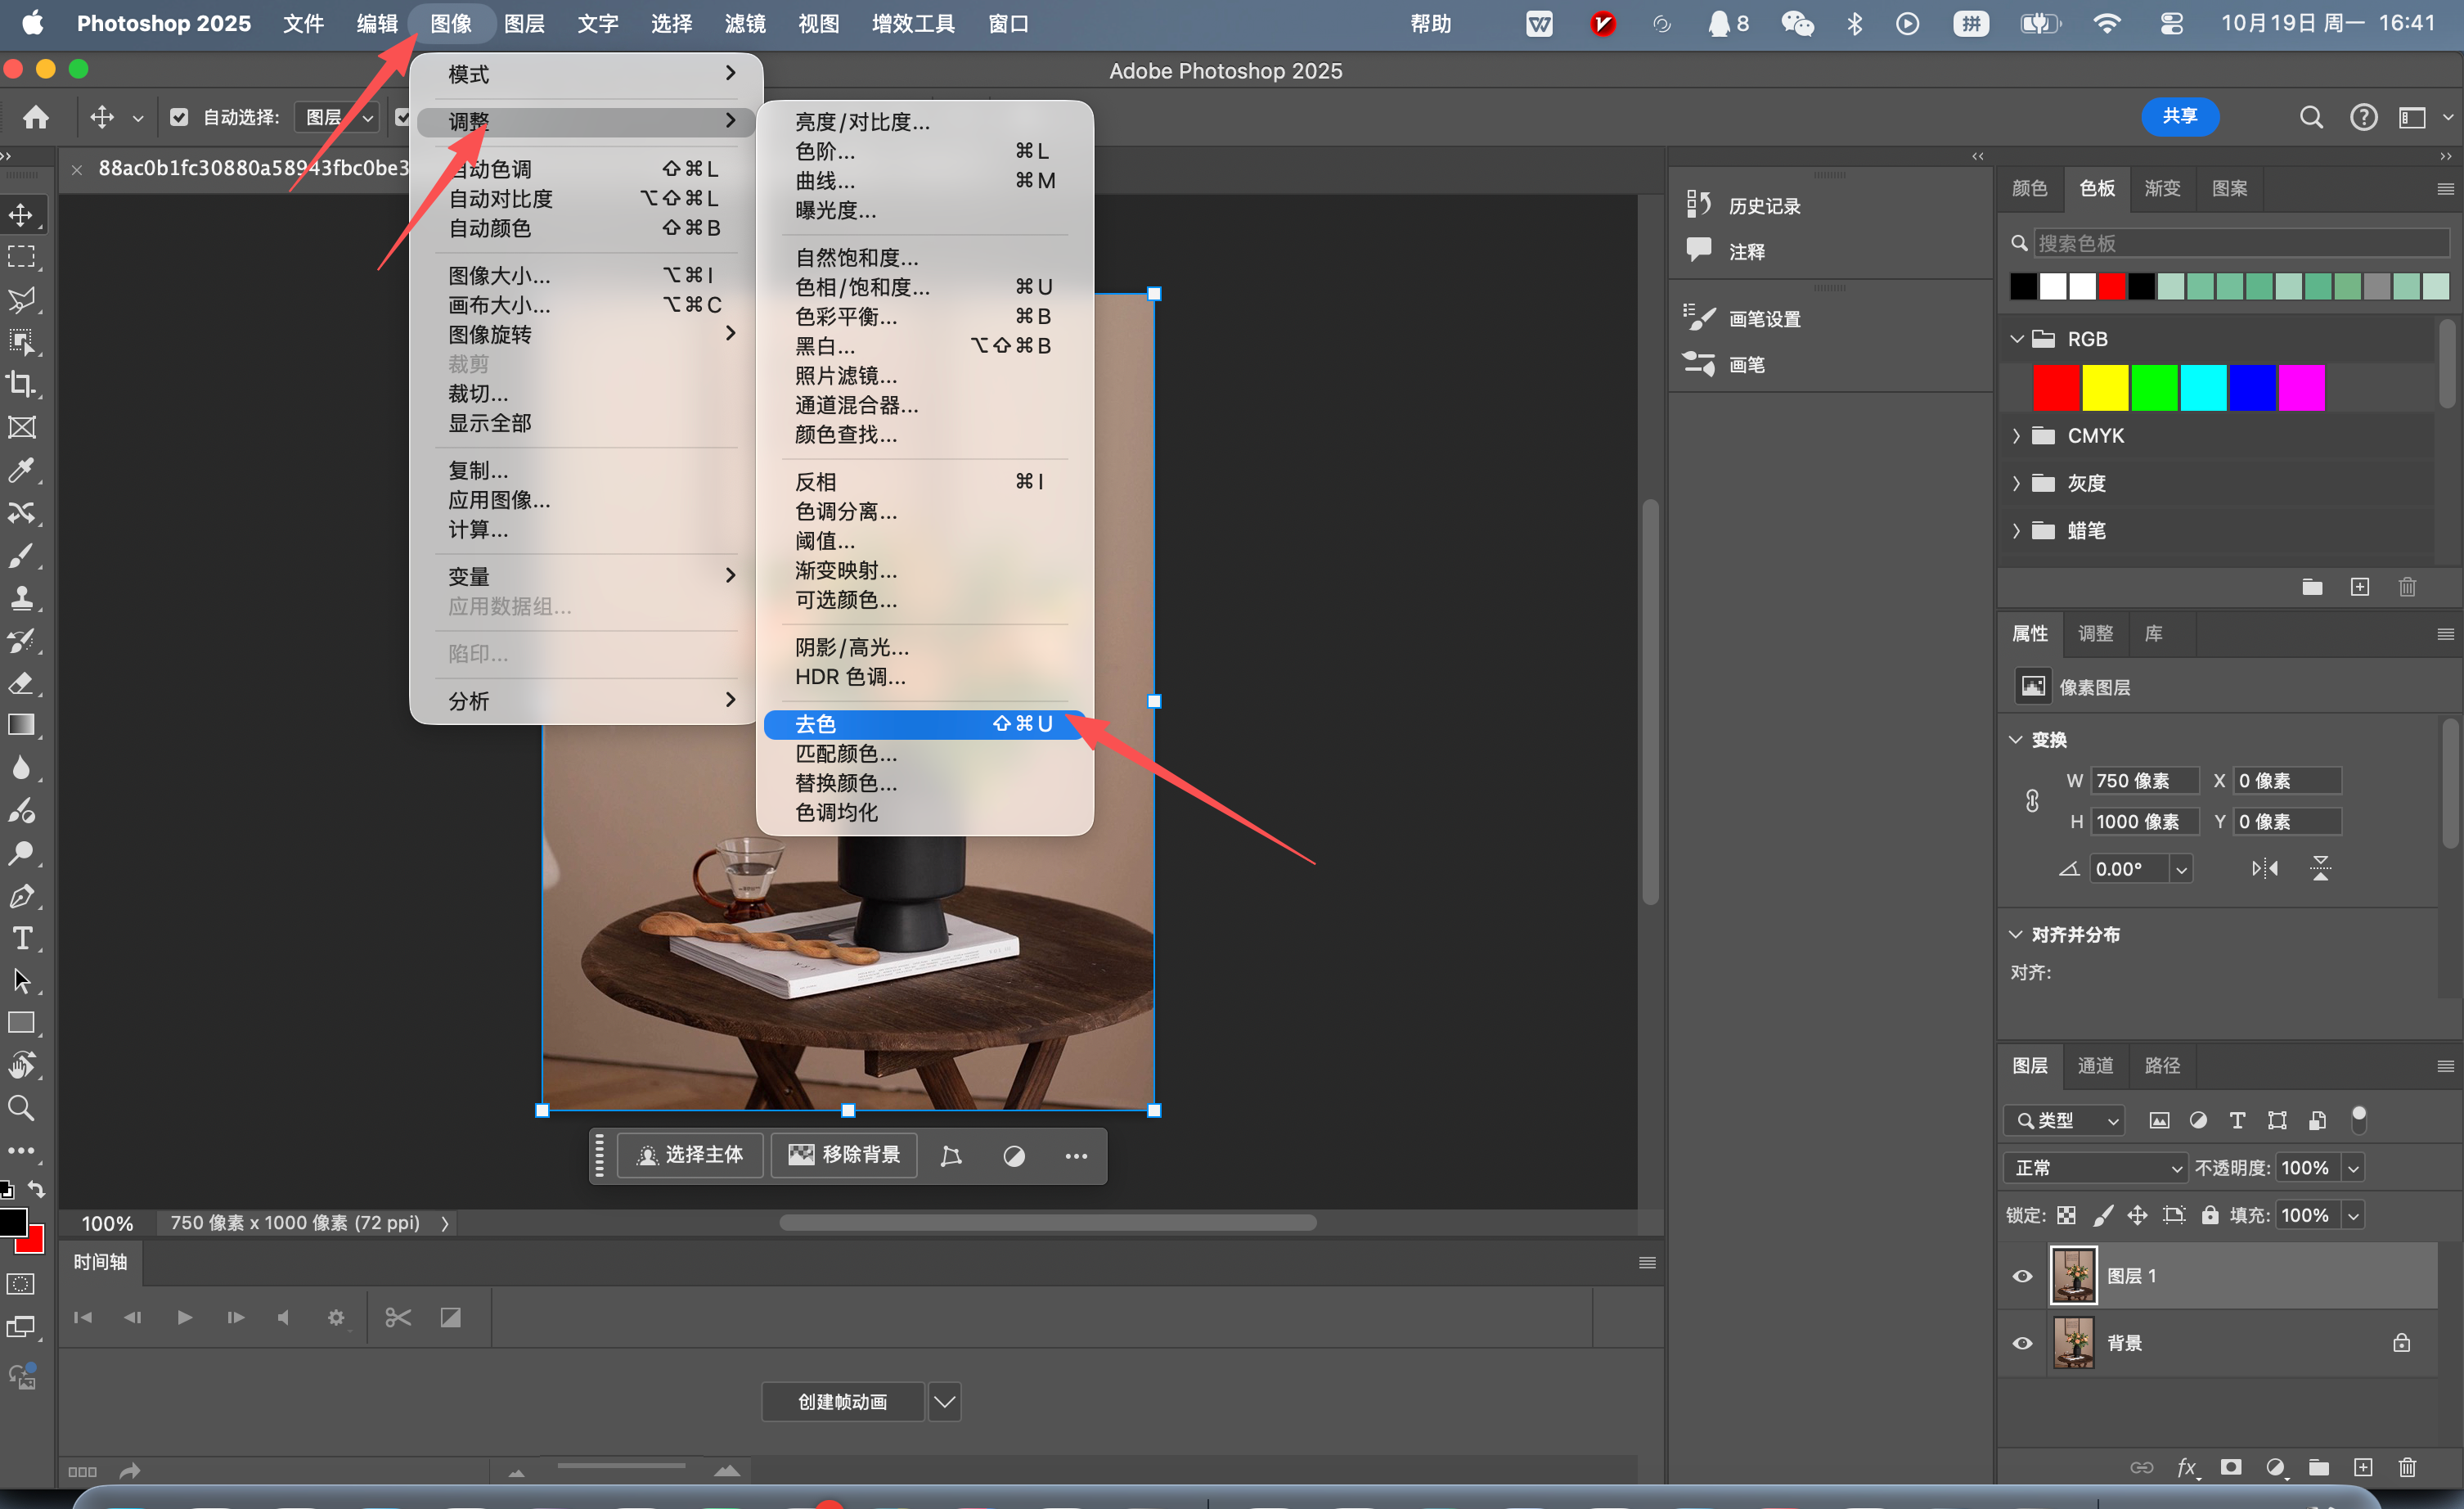Open the layer filter 类型 dropdown
The image size is (2464, 1509).
pos(2063,1120)
